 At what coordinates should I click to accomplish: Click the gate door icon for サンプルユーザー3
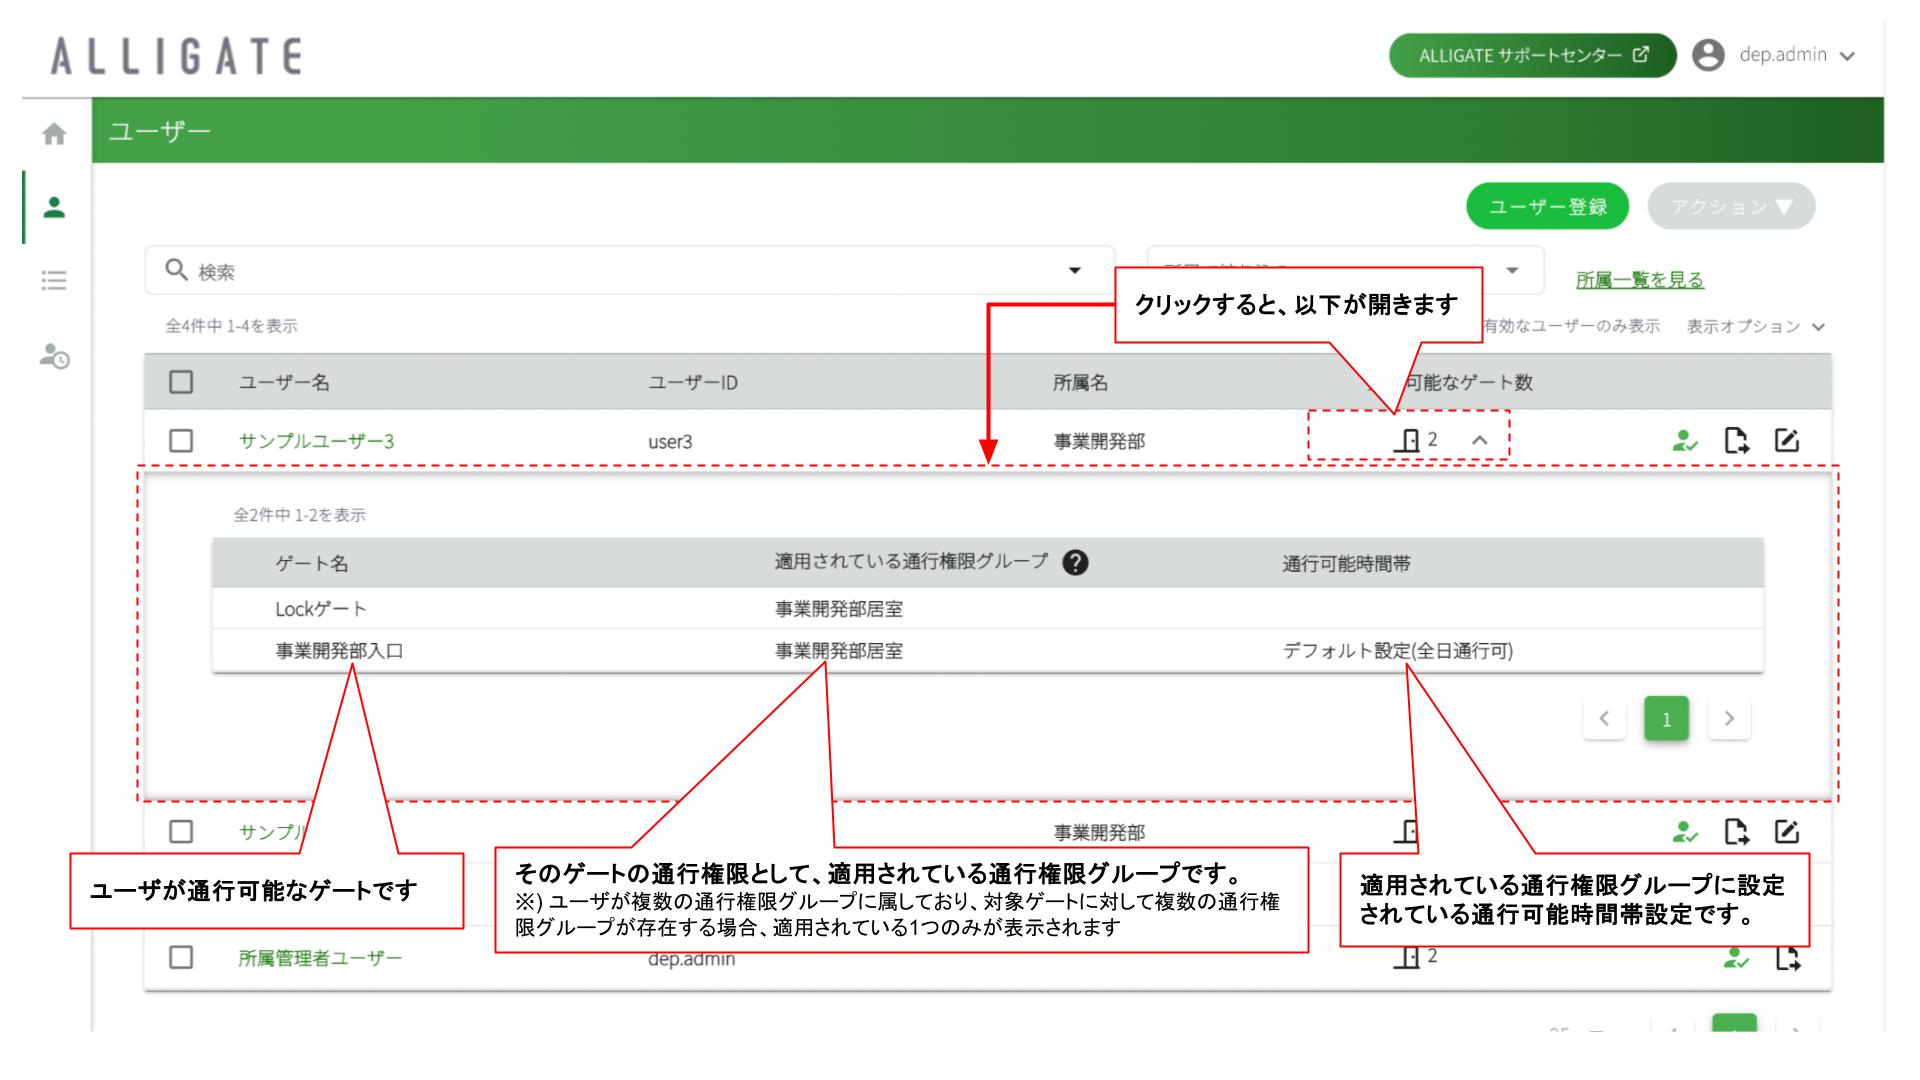[x=1409, y=440]
